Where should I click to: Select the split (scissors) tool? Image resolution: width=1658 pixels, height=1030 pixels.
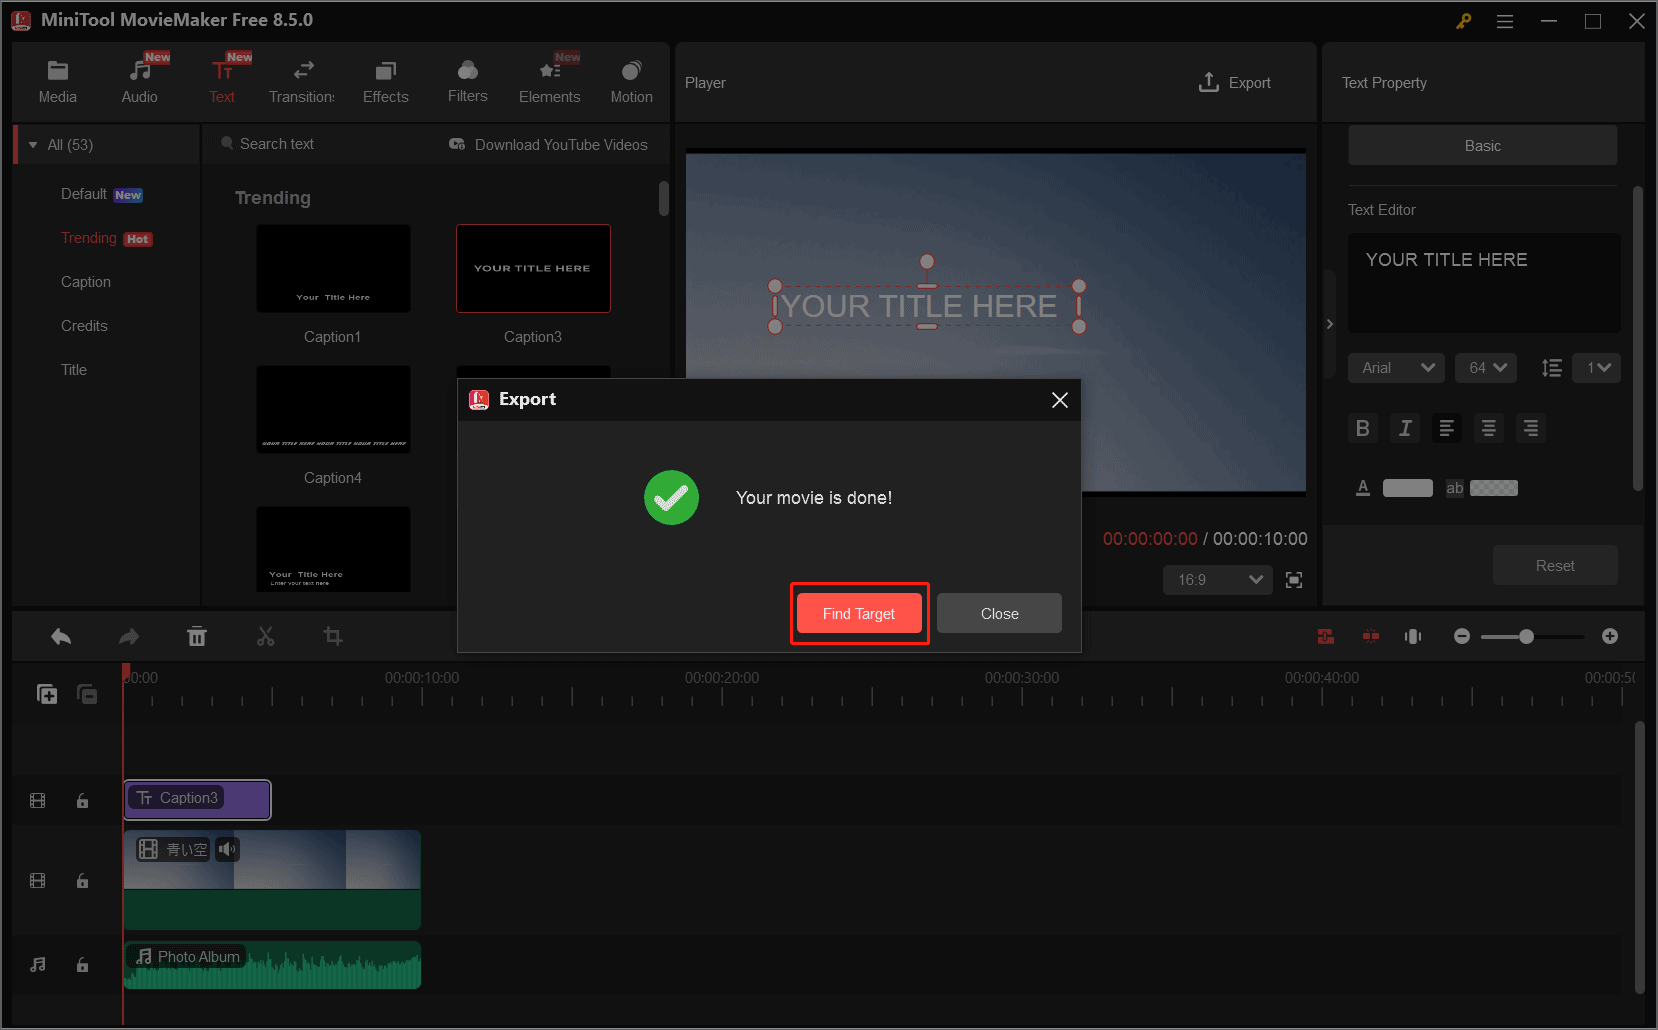point(265,636)
